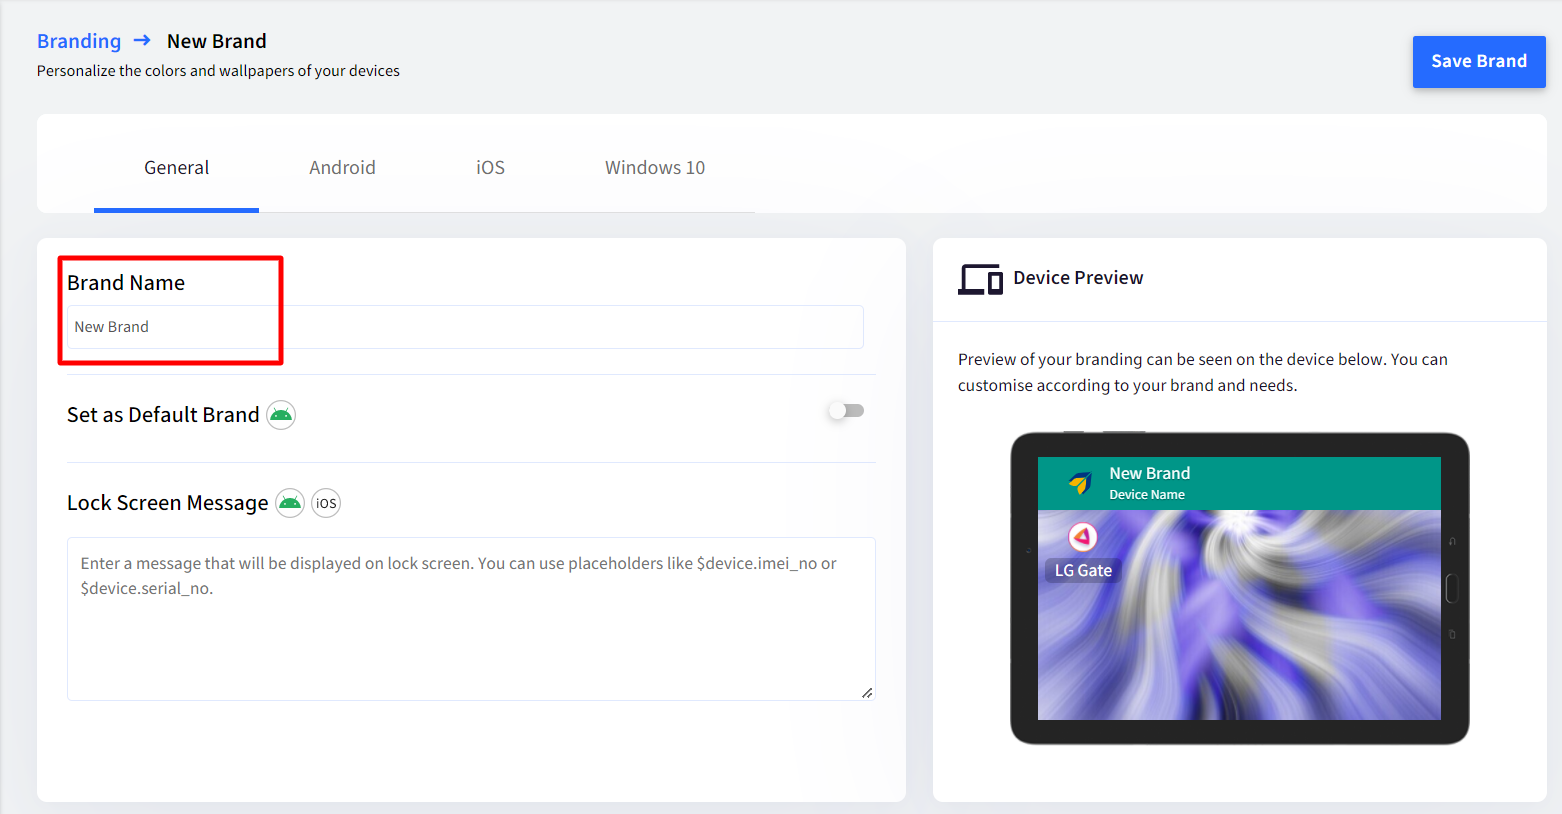Open the General tab
This screenshot has height=814, width=1562.
pos(176,168)
